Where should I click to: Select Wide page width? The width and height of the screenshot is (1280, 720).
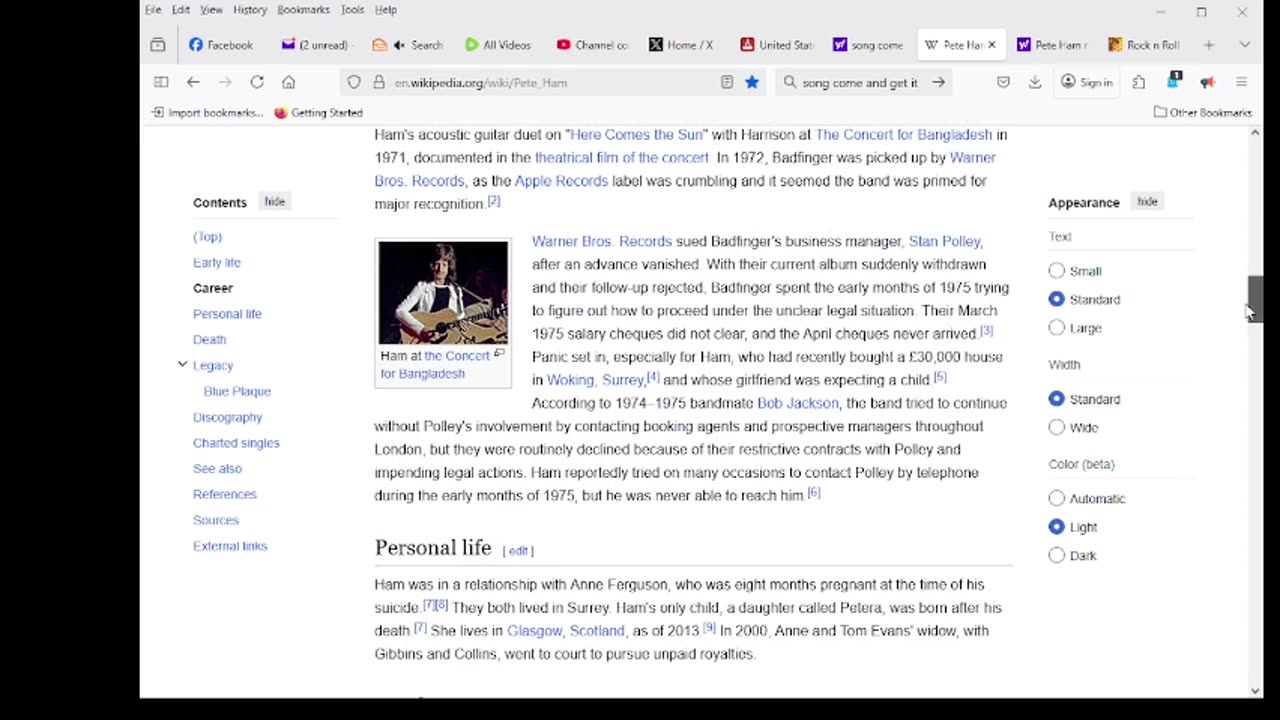[1057, 427]
